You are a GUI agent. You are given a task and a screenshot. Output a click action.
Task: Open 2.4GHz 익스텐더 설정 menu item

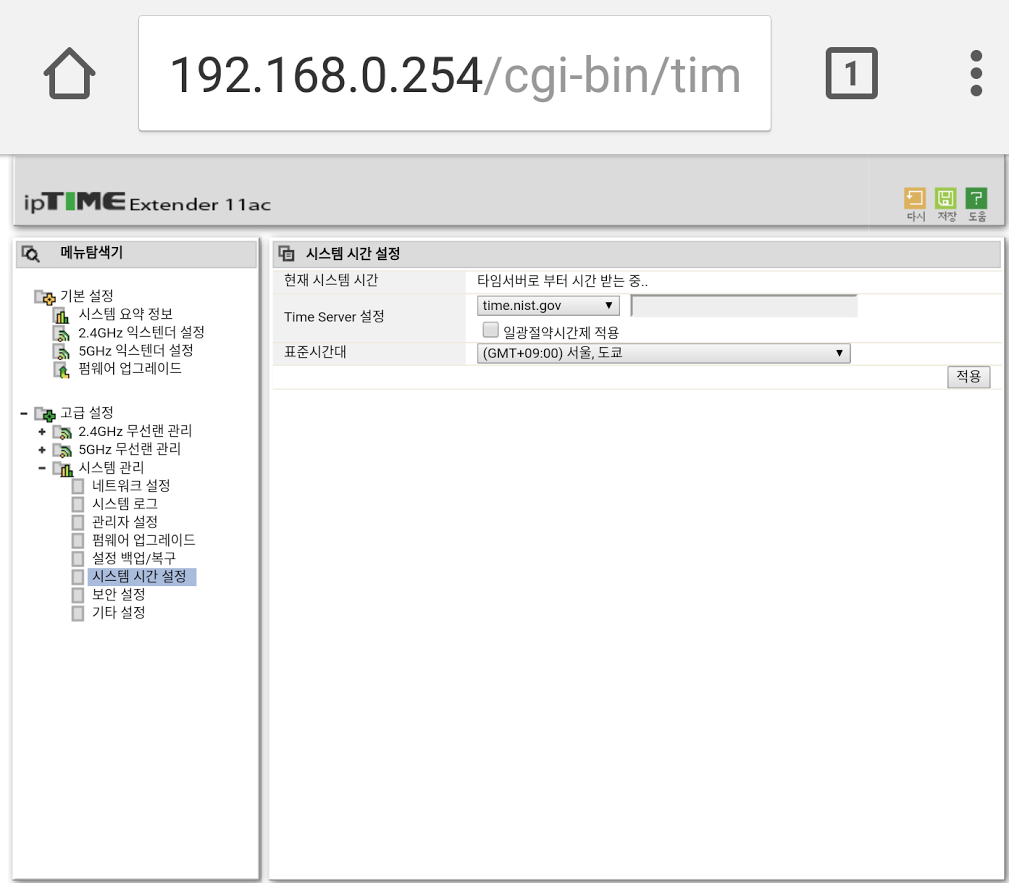click(x=142, y=332)
